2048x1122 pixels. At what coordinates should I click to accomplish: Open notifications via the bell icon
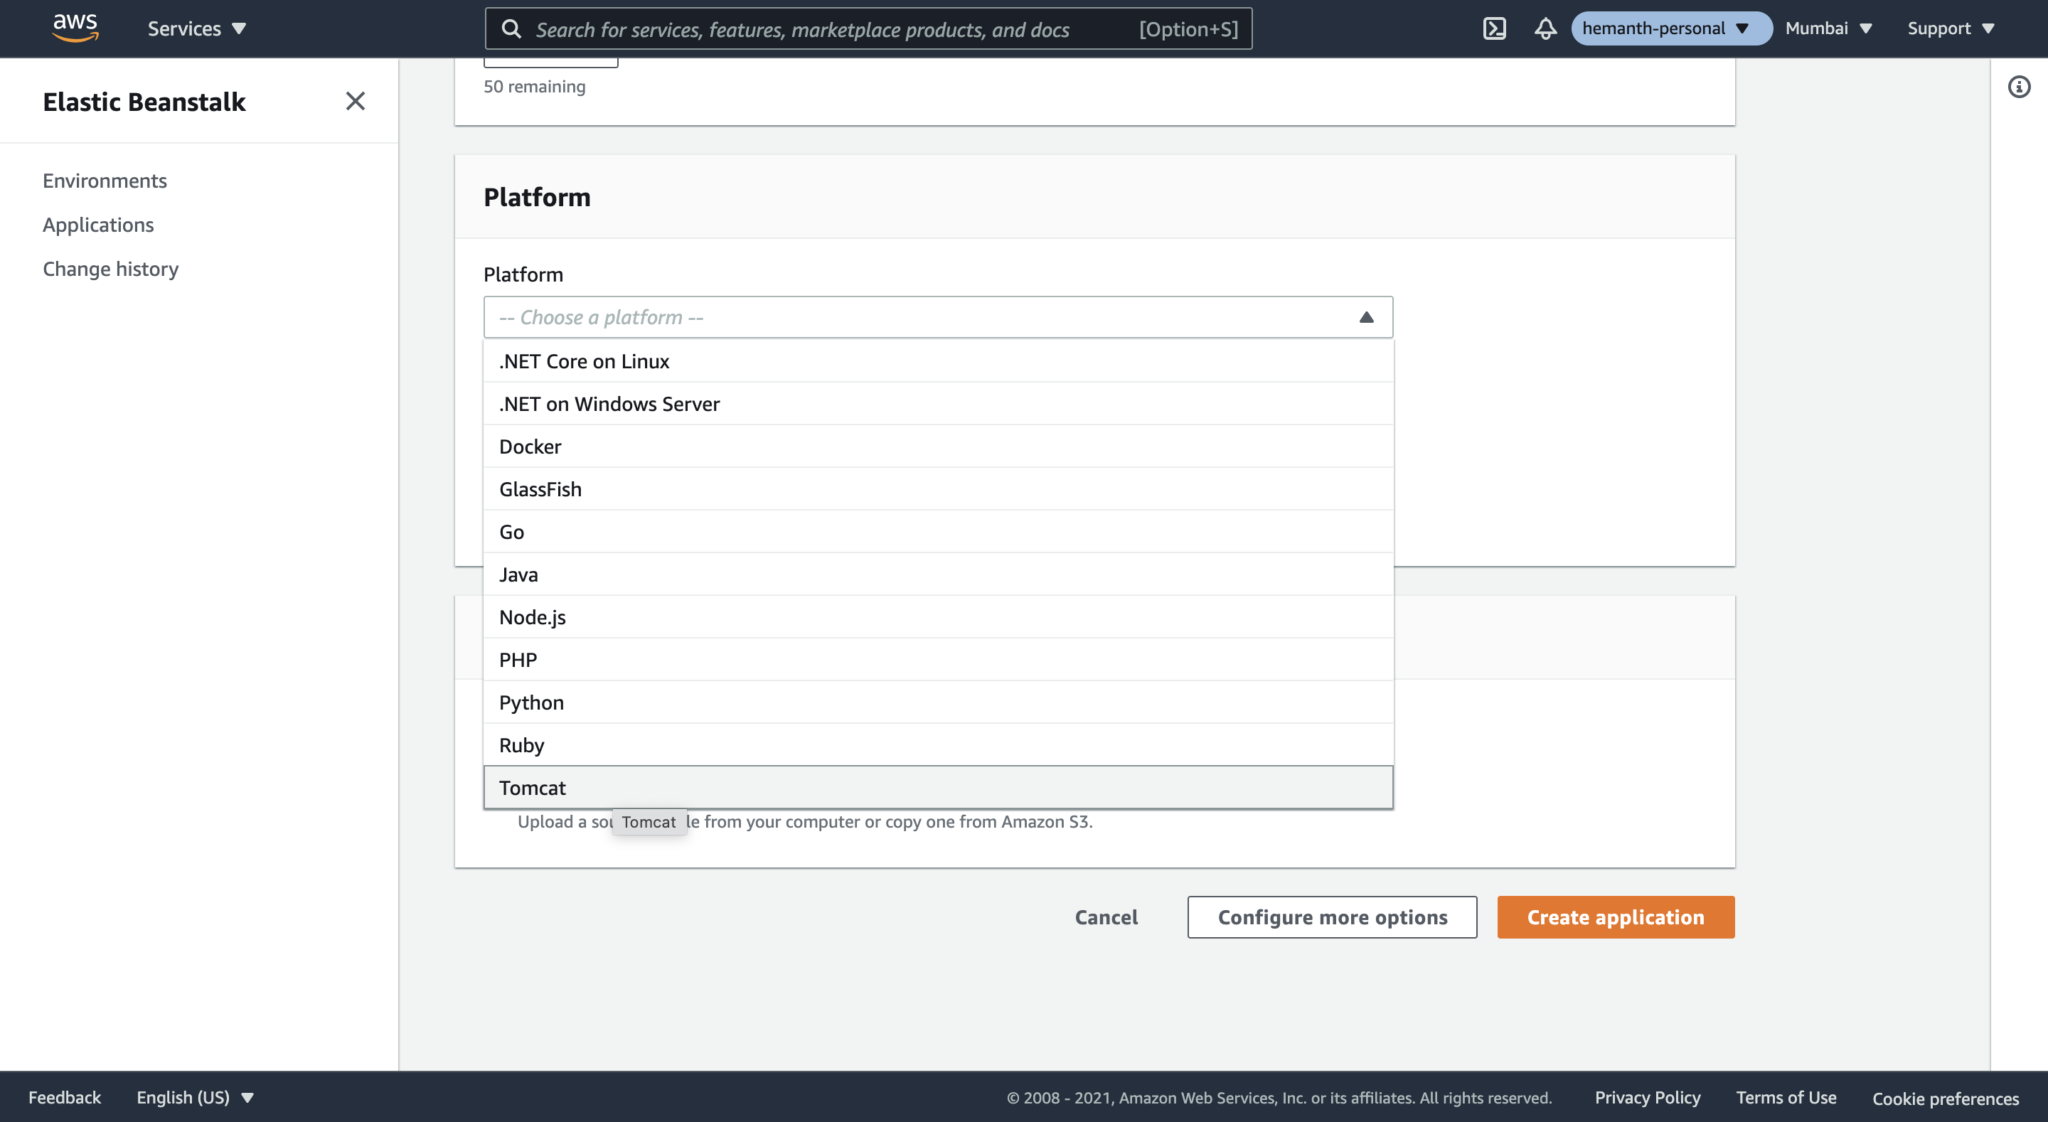tap(1545, 28)
